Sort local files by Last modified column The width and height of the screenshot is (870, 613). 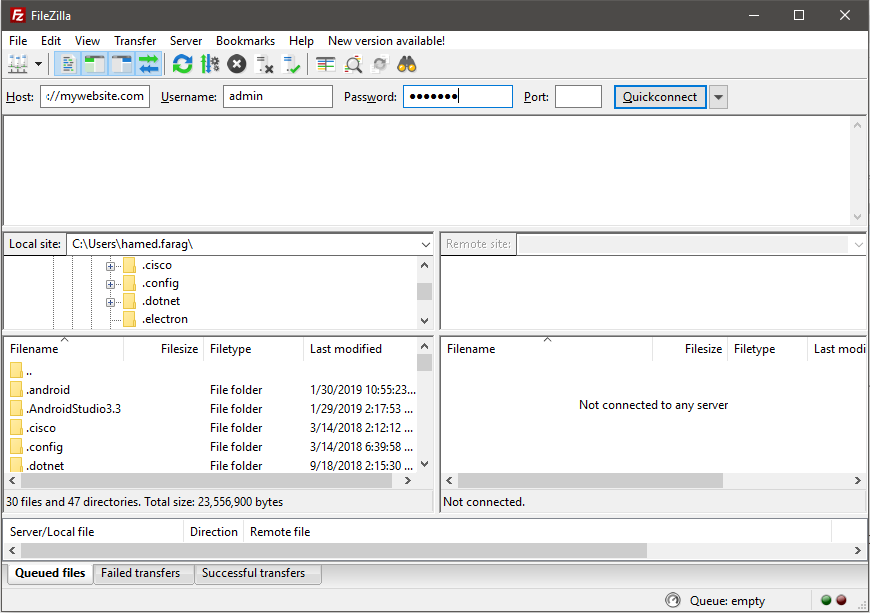(x=360, y=349)
